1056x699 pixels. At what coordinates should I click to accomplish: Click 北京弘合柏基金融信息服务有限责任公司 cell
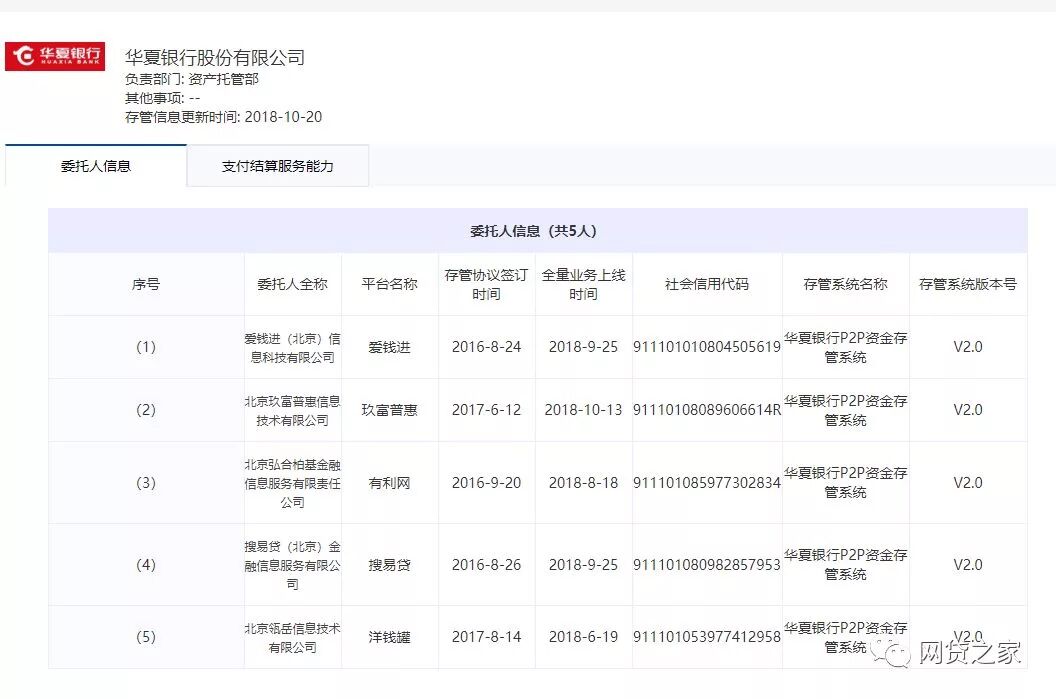pos(292,484)
